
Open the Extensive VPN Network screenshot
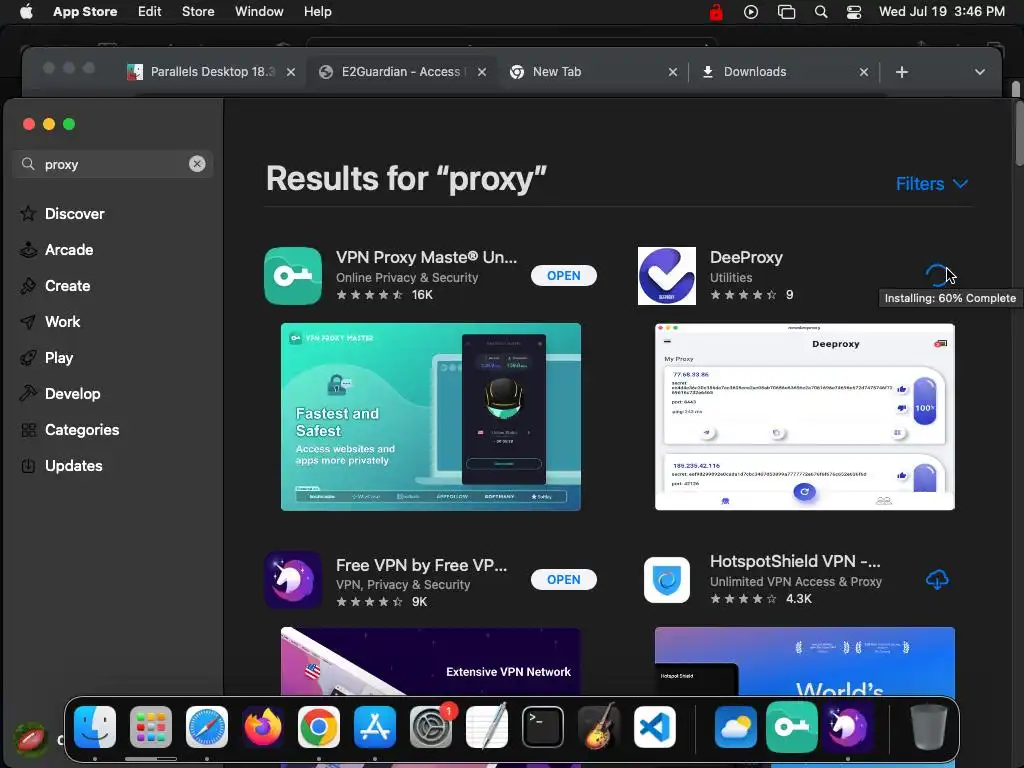[x=430, y=661]
